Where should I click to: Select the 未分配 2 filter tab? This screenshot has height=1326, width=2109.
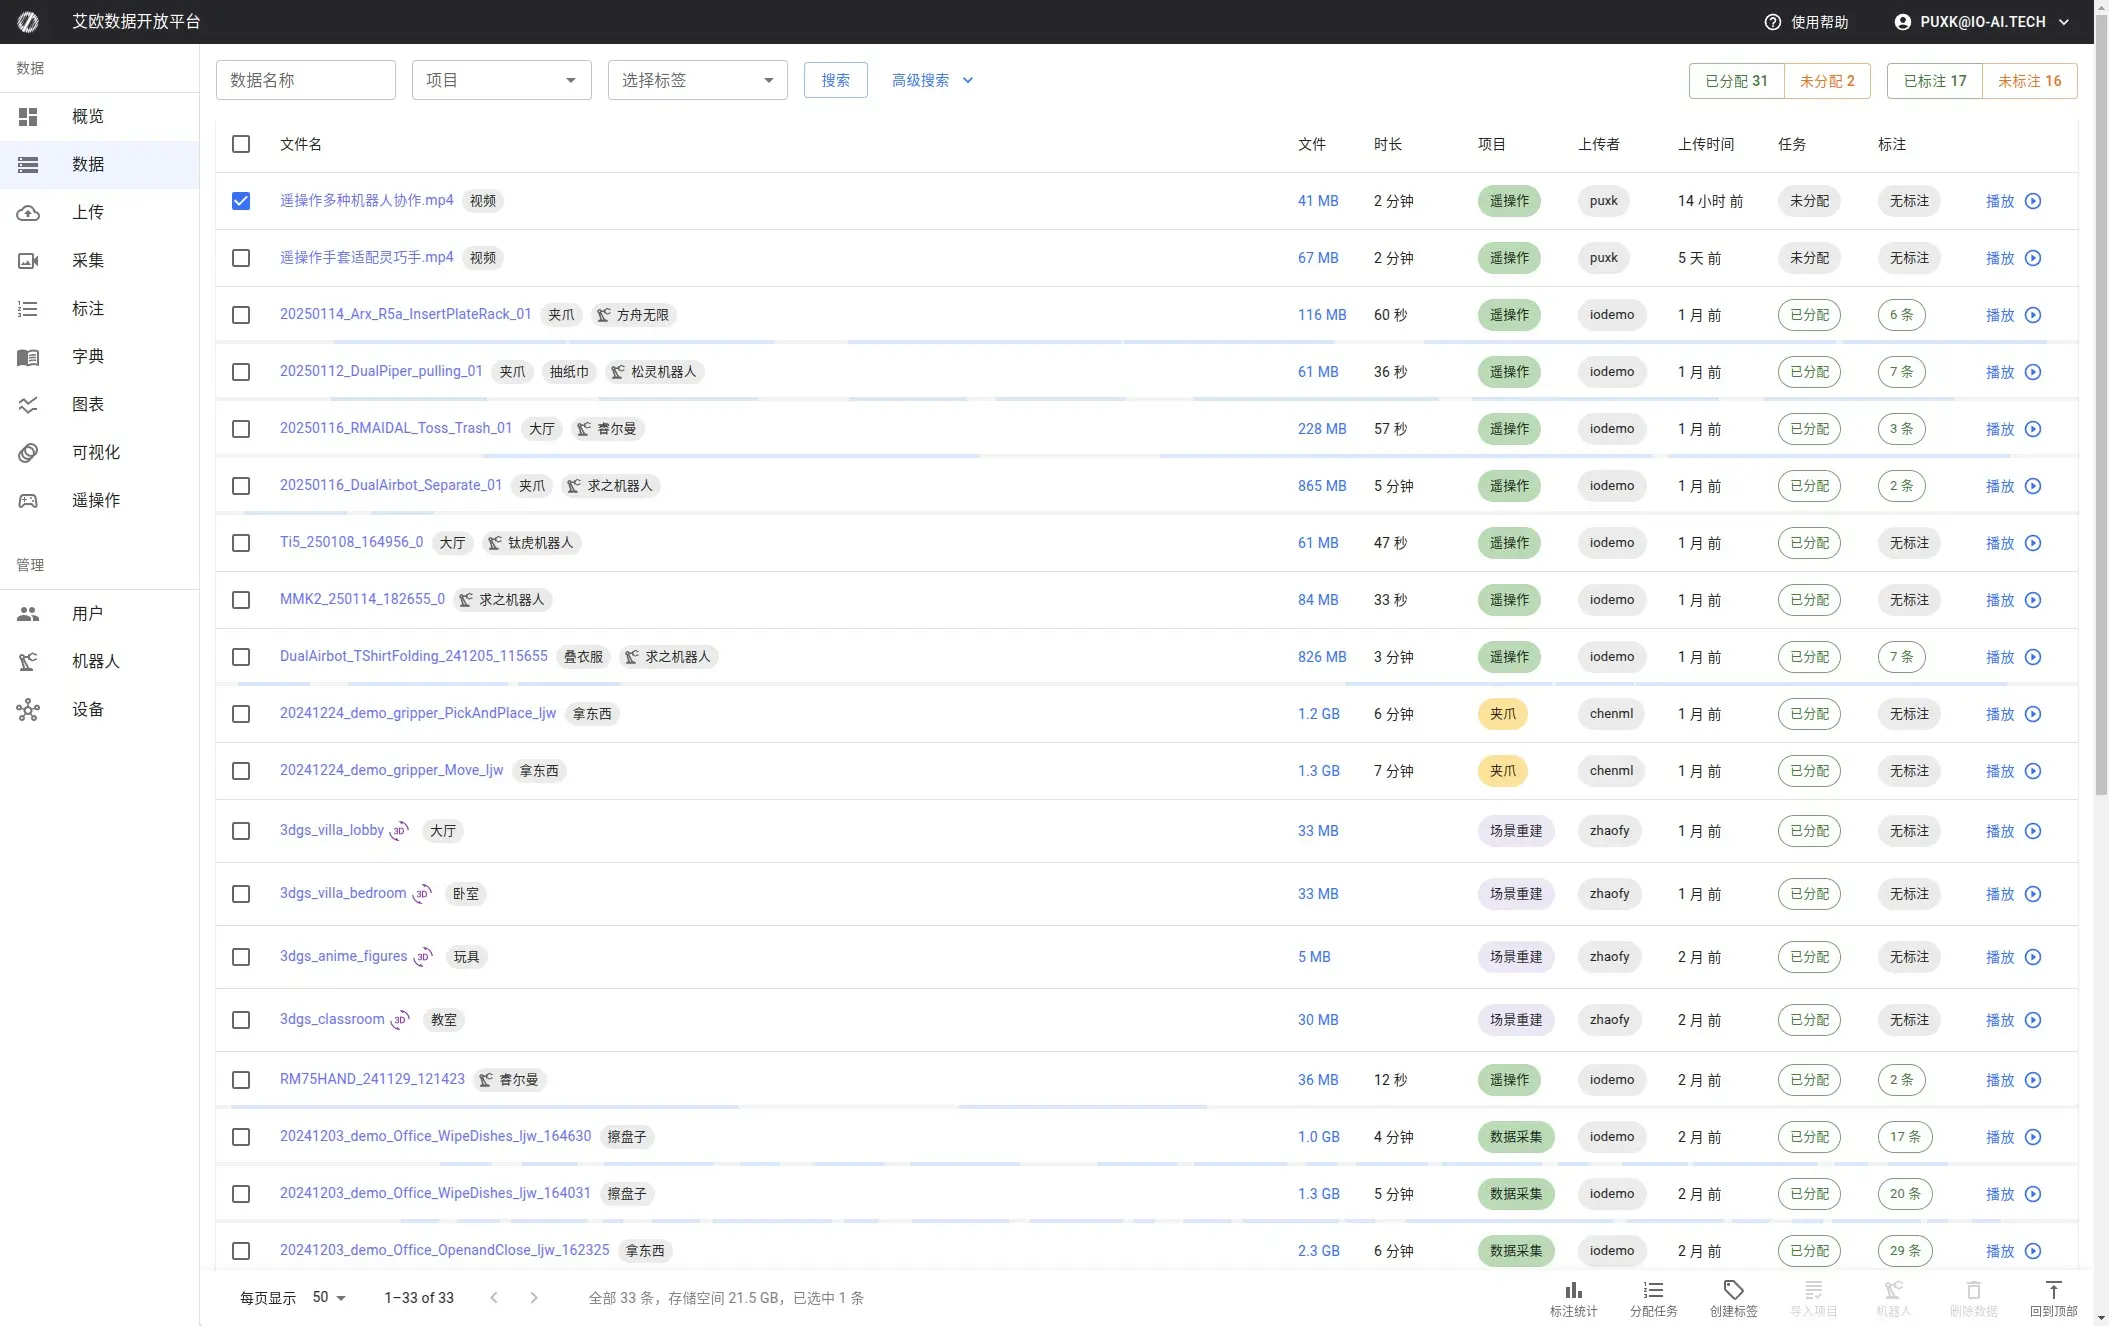click(x=1826, y=81)
